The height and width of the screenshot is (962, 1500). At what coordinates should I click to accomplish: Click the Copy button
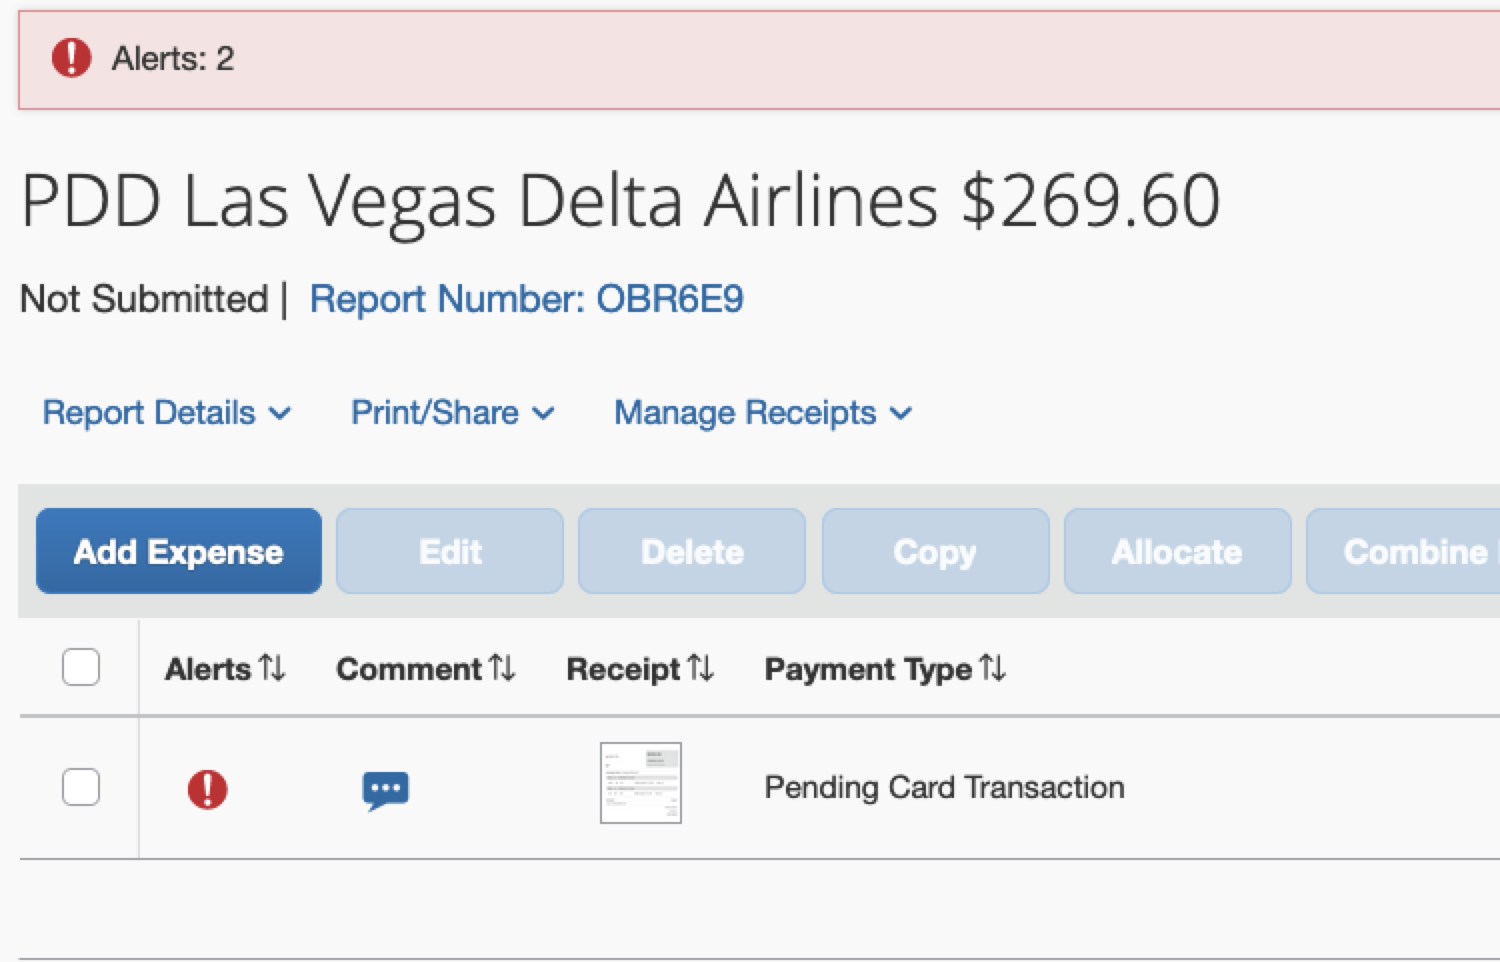tap(935, 551)
